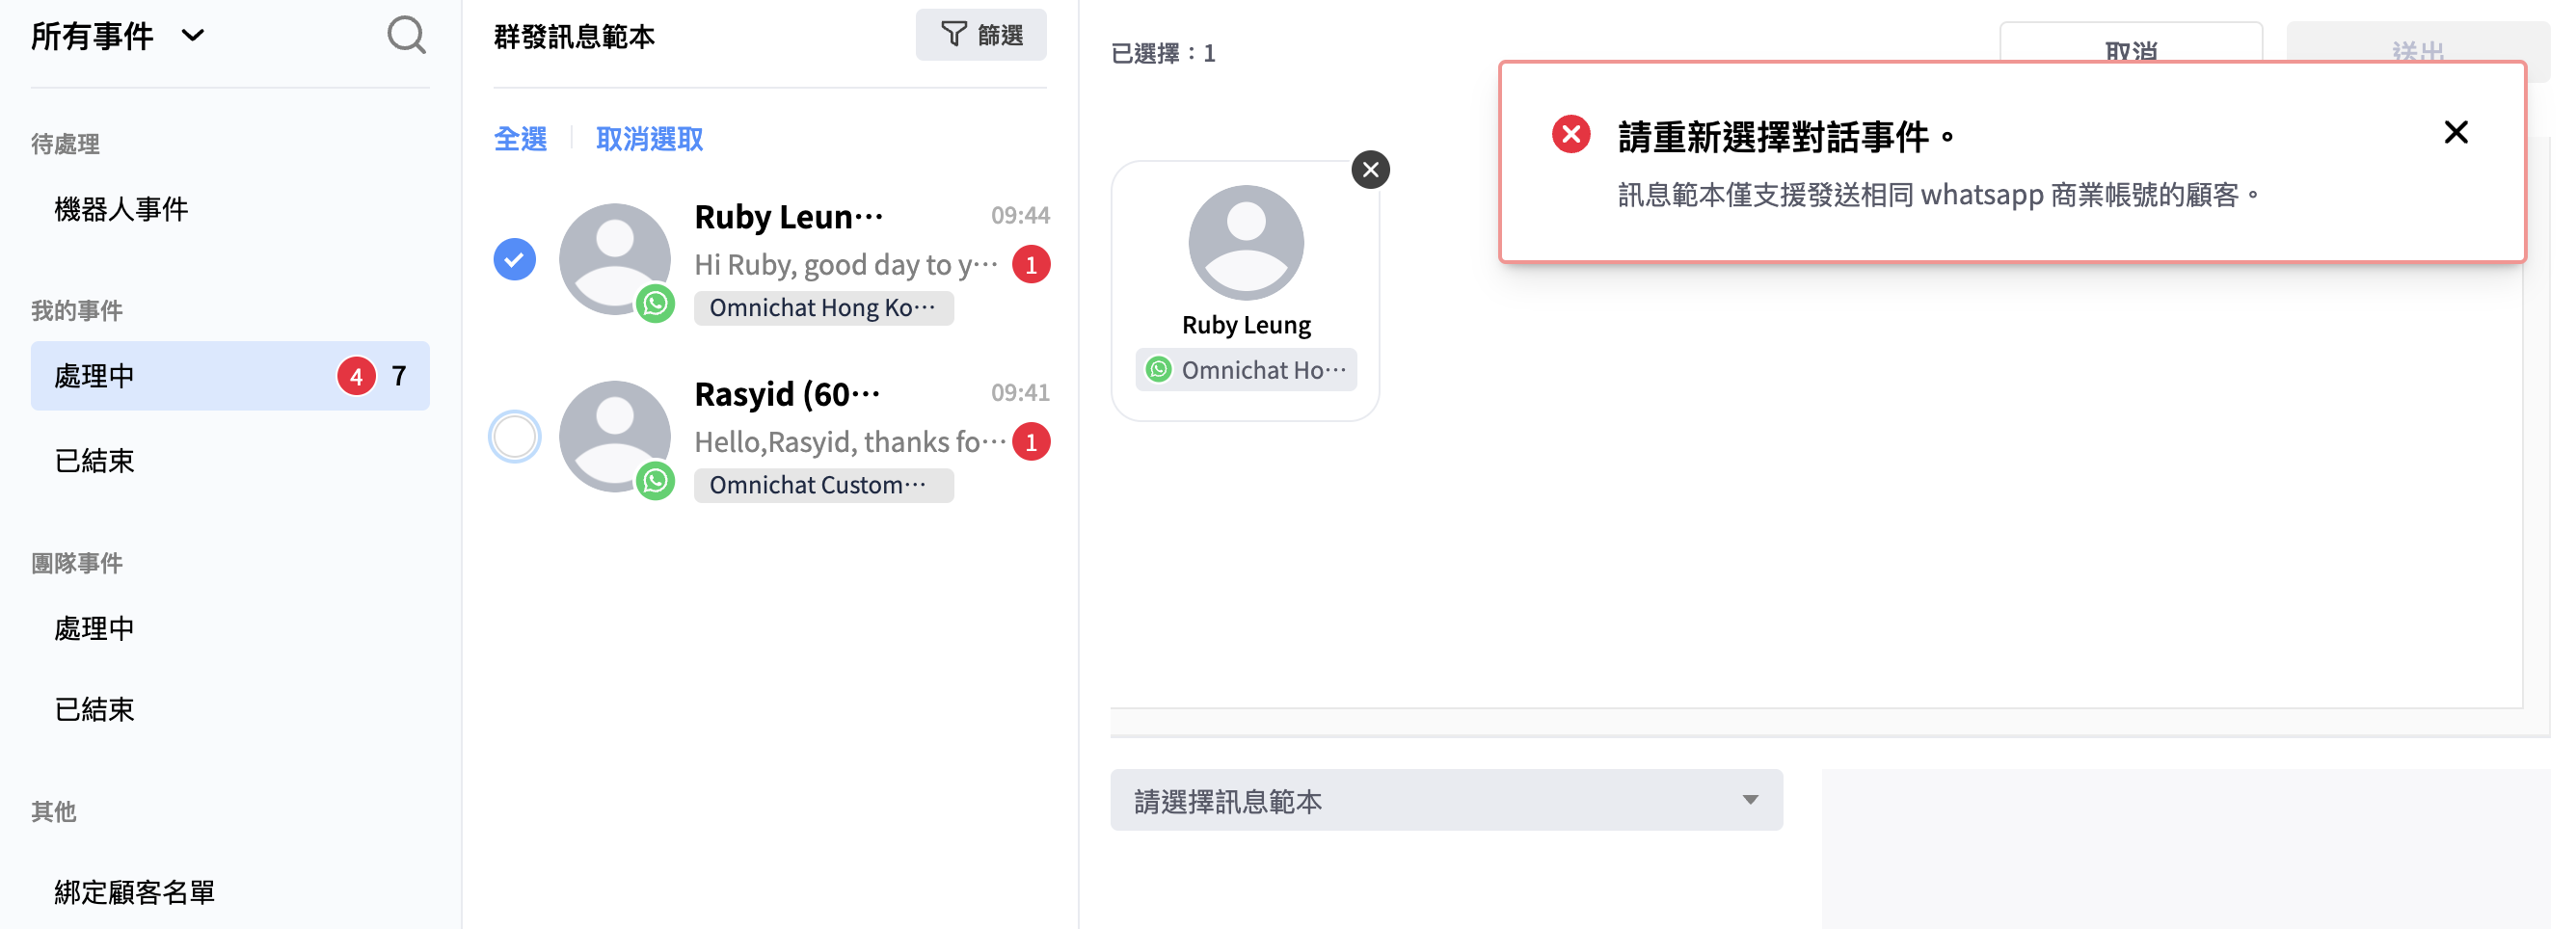Image resolution: width=2576 pixels, height=929 pixels.
Task: Click the filter funnel icon
Action: click(x=954, y=35)
